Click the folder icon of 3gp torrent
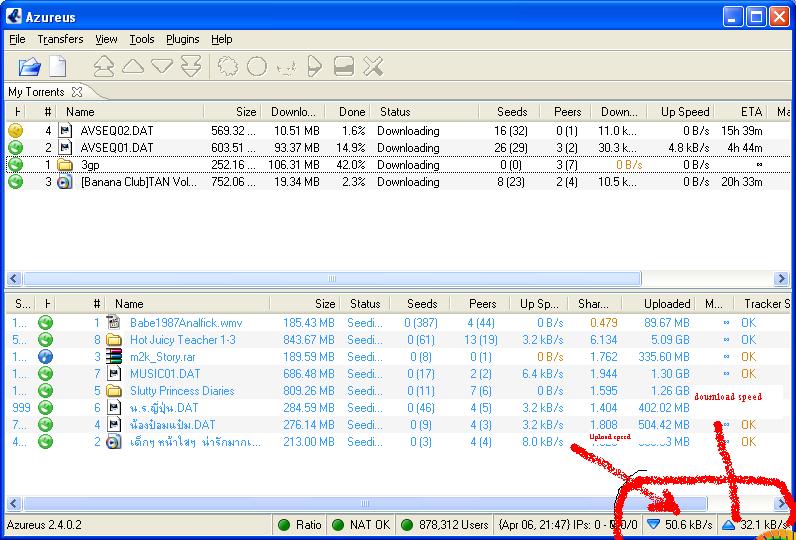 point(65,165)
